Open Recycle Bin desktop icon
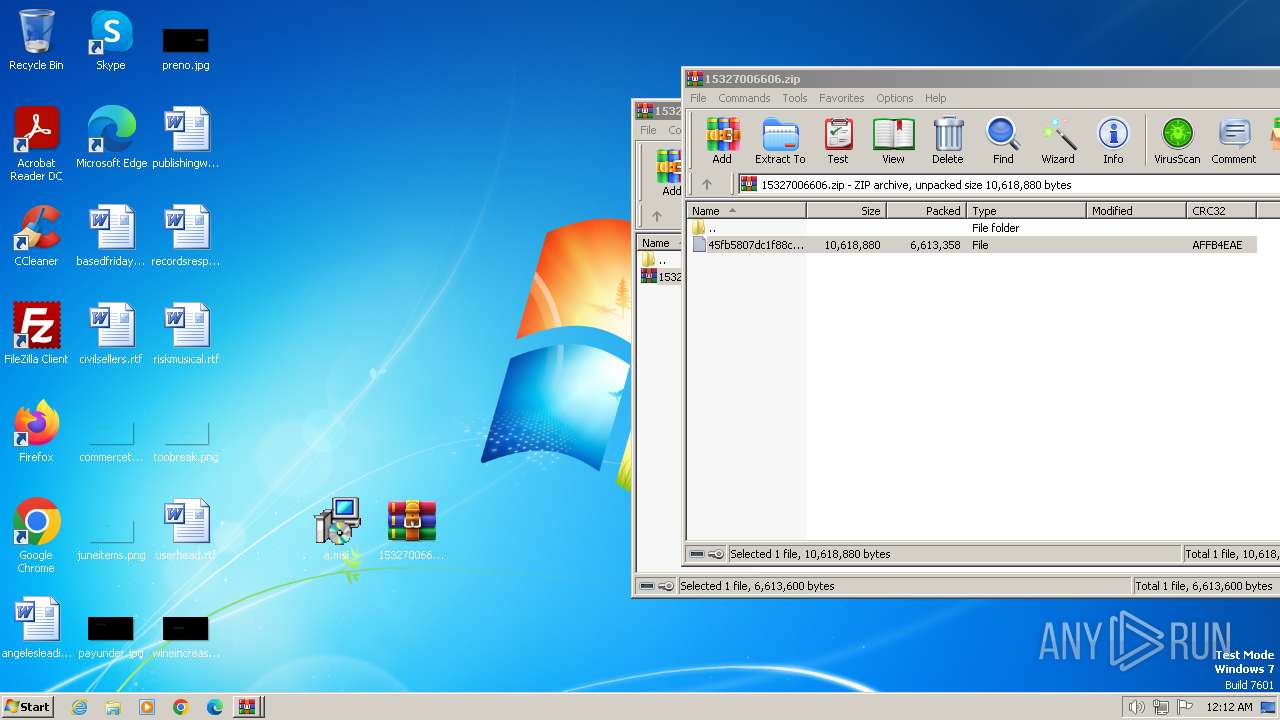1280x720 pixels. (x=36, y=40)
